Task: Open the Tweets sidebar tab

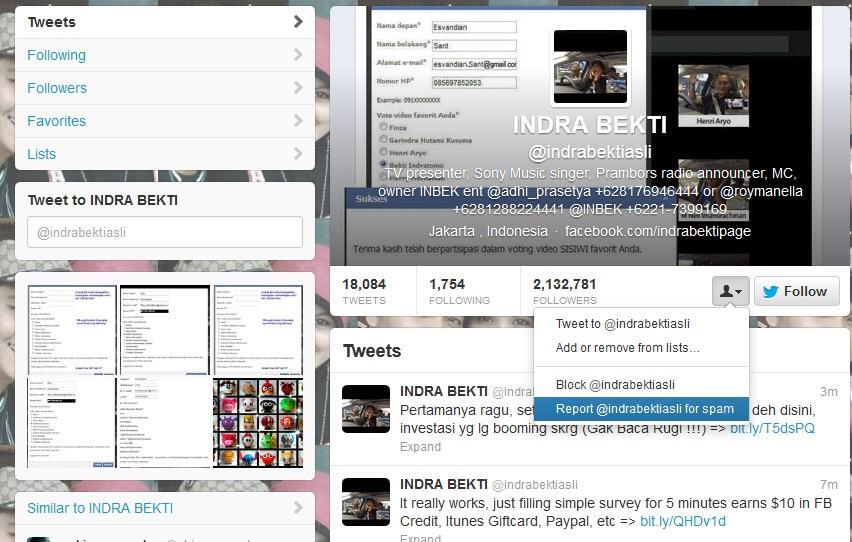Action: tap(165, 22)
